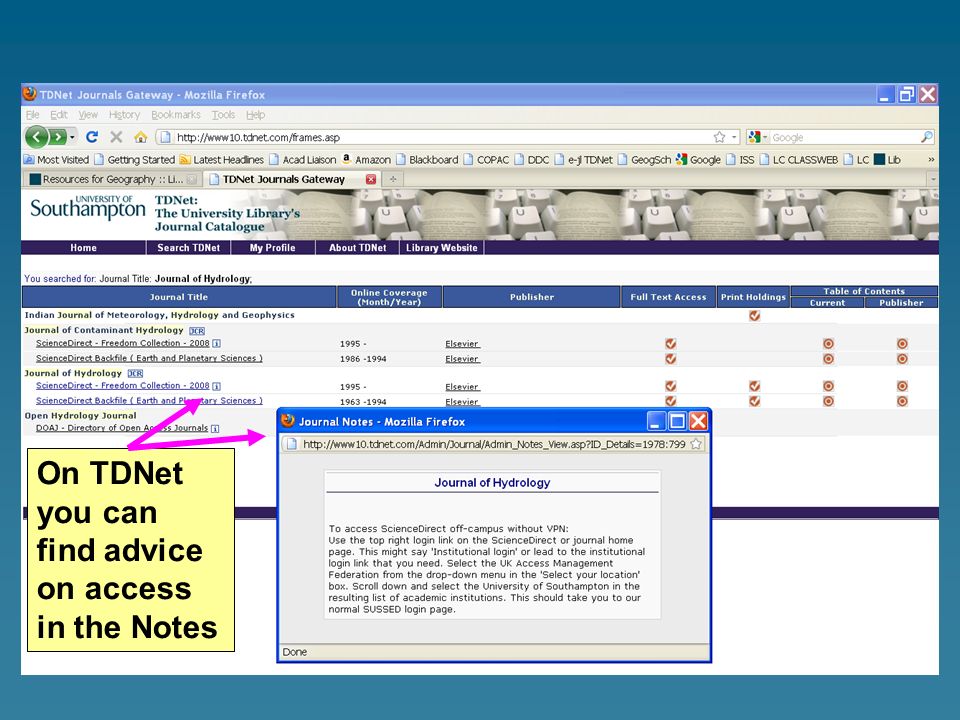Open About TDNet in the navigation bar
The image size is (960, 720).
[358, 247]
